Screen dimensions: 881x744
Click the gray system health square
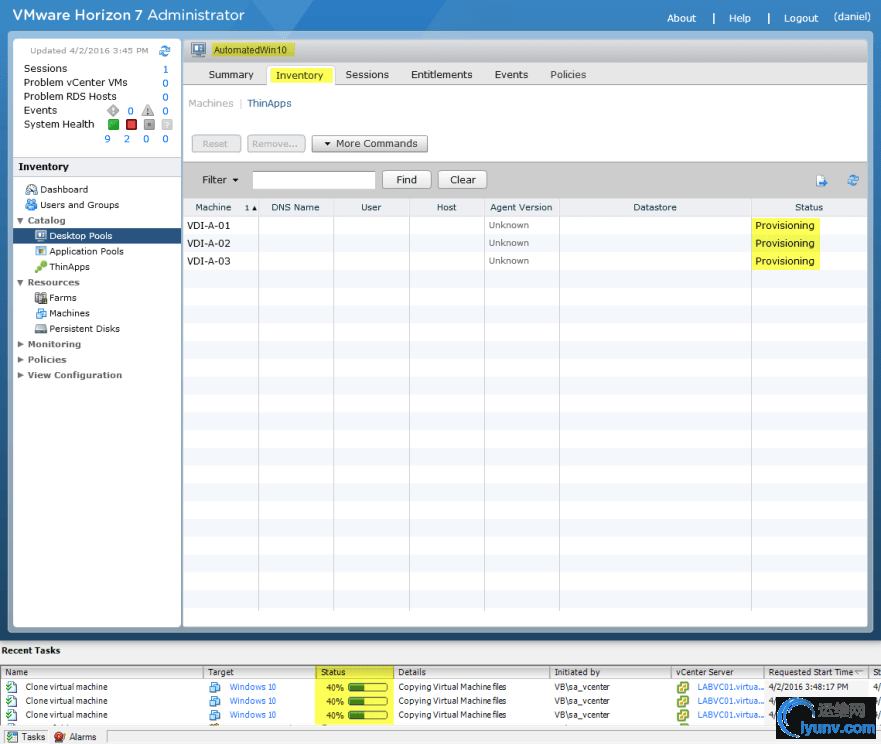(x=149, y=124)
